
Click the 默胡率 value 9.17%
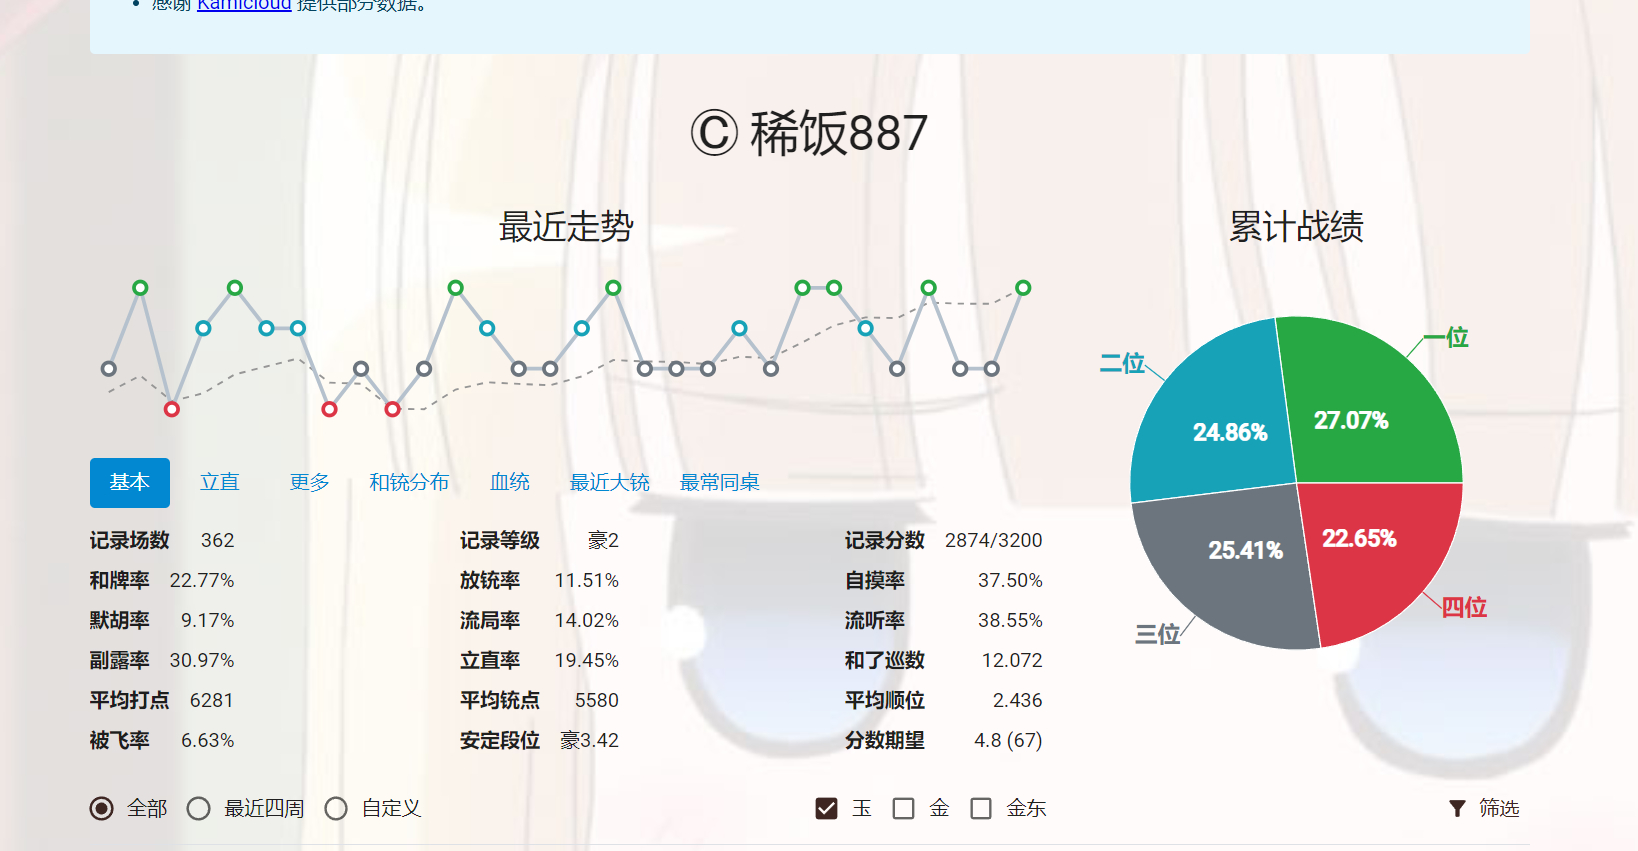(208, 621)
